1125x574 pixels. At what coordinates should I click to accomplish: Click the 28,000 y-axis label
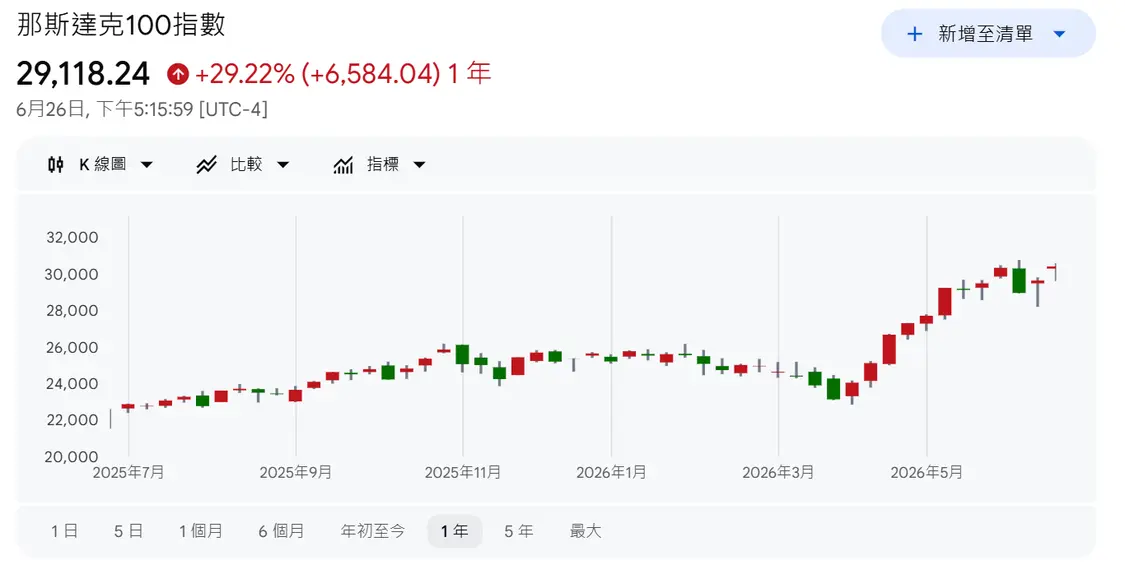point(72,311)
